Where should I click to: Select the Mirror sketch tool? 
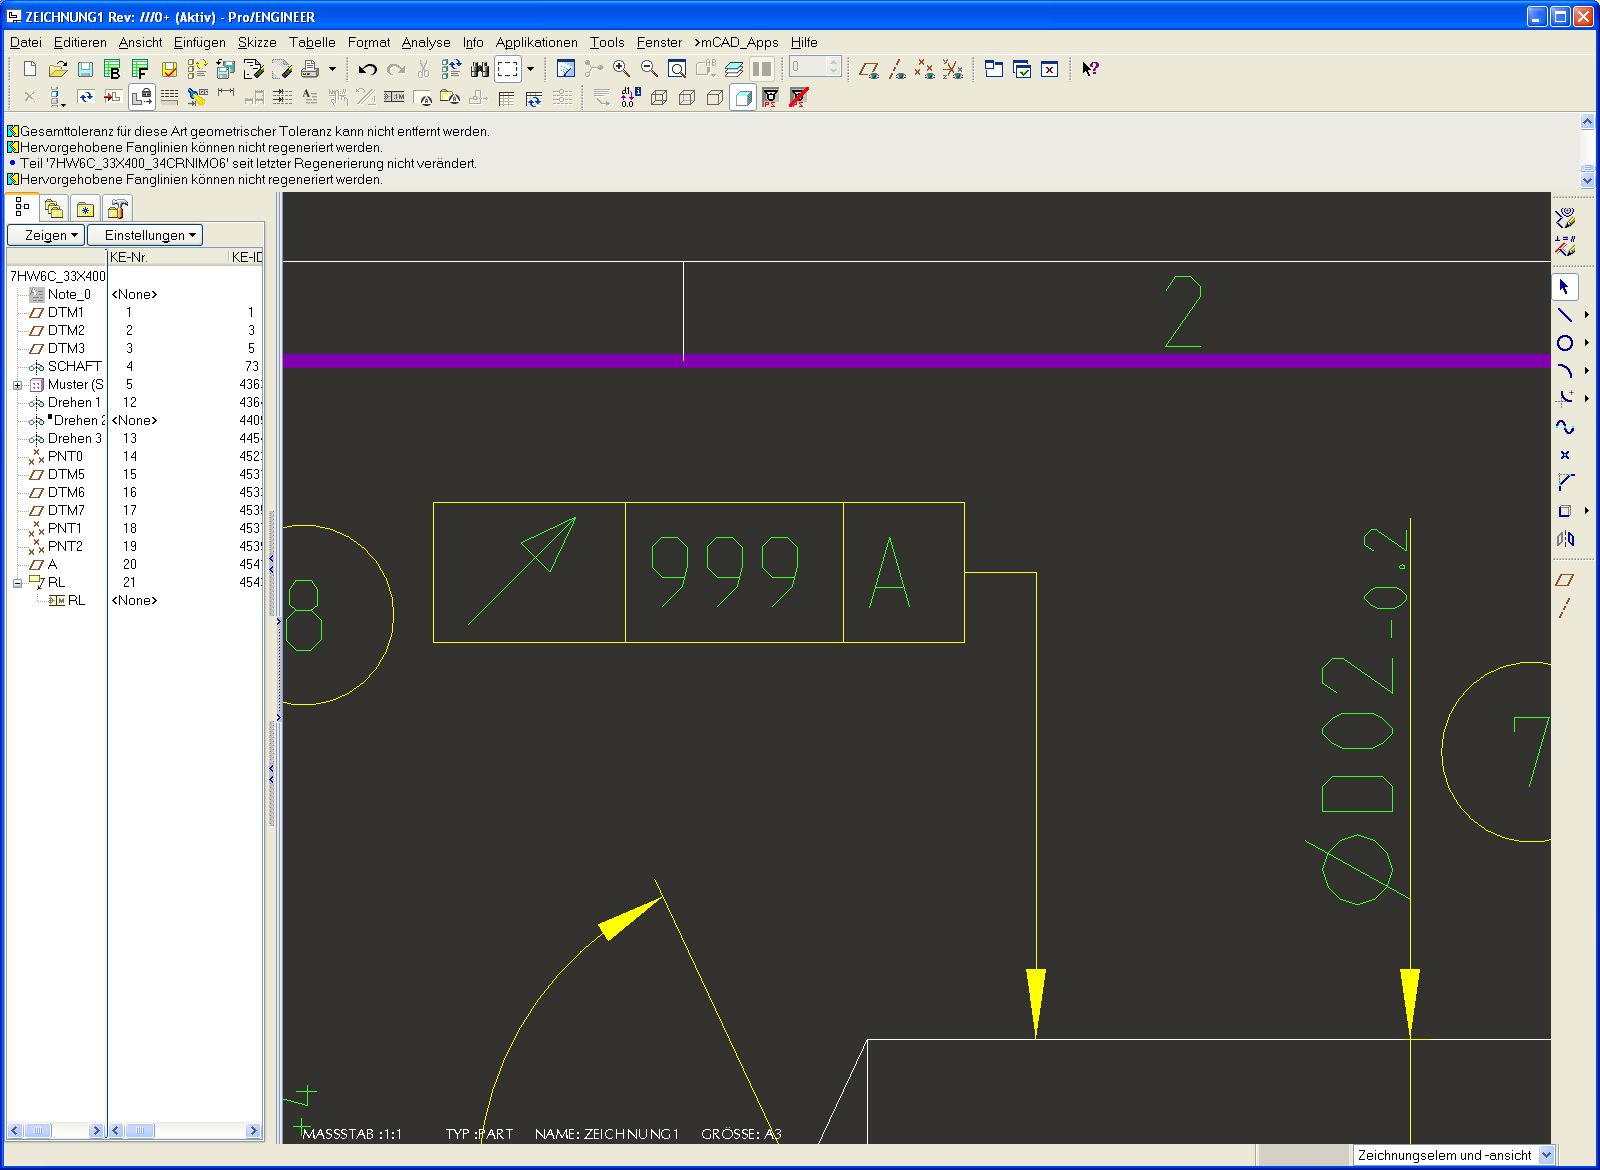(x=1565, y=539)
